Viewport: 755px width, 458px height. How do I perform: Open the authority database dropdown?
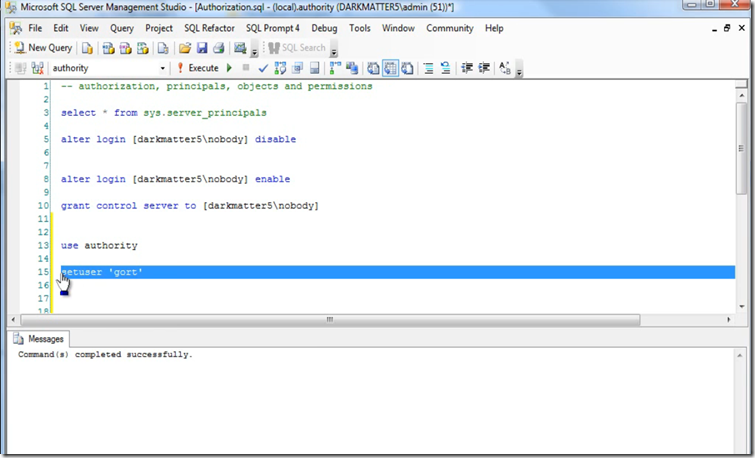coord(162,68)
